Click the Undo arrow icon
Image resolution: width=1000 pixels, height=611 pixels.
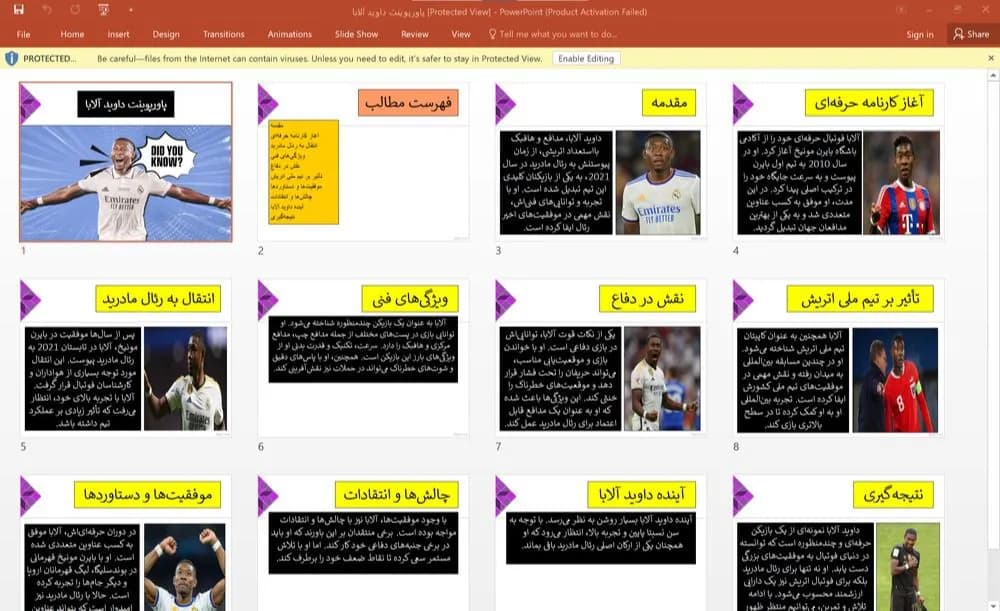[x=47, y=10]
